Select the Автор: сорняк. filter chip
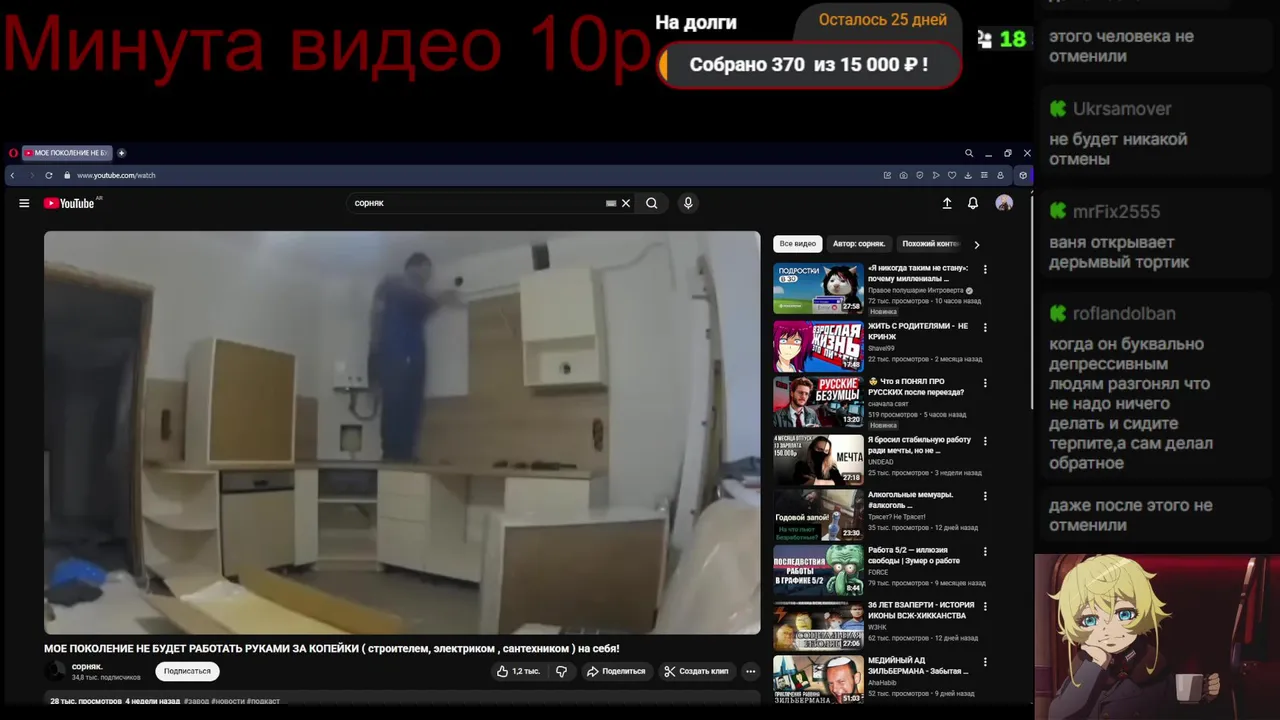Image resolution: width=1280 pixels, height=720 pixels. point(859,244)
